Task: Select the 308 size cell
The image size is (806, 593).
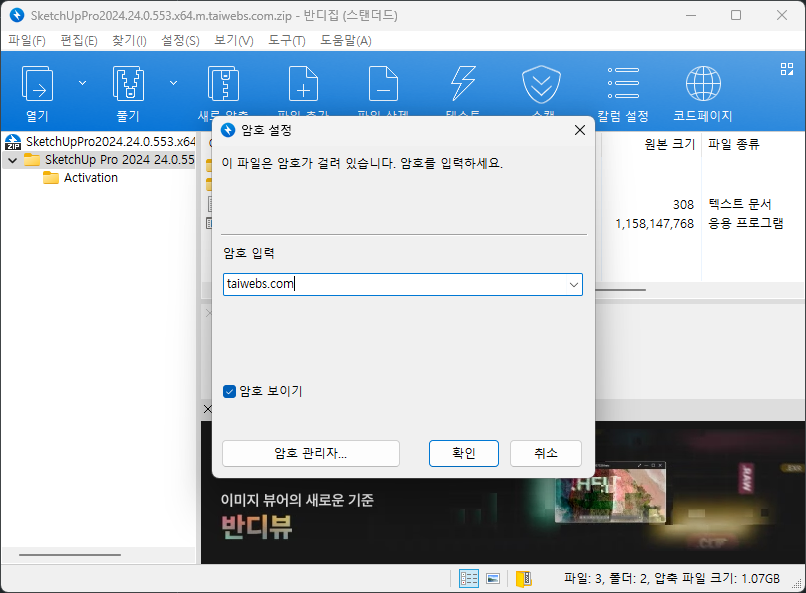Action: 683,205
